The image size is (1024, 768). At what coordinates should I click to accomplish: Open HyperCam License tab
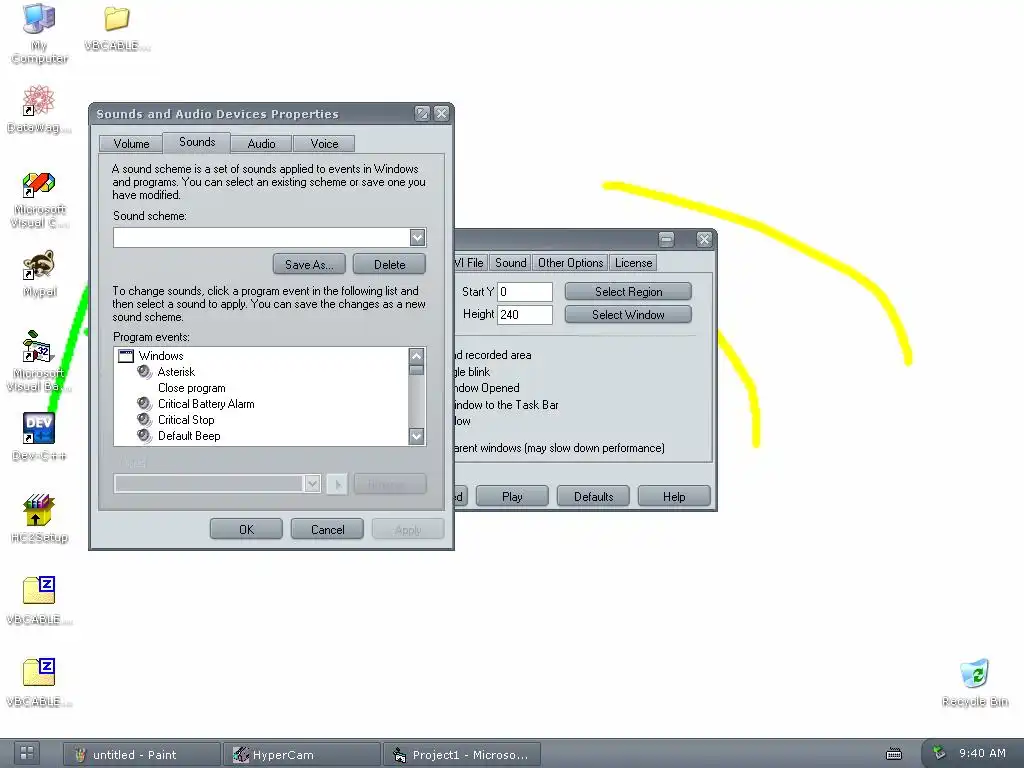633,263
